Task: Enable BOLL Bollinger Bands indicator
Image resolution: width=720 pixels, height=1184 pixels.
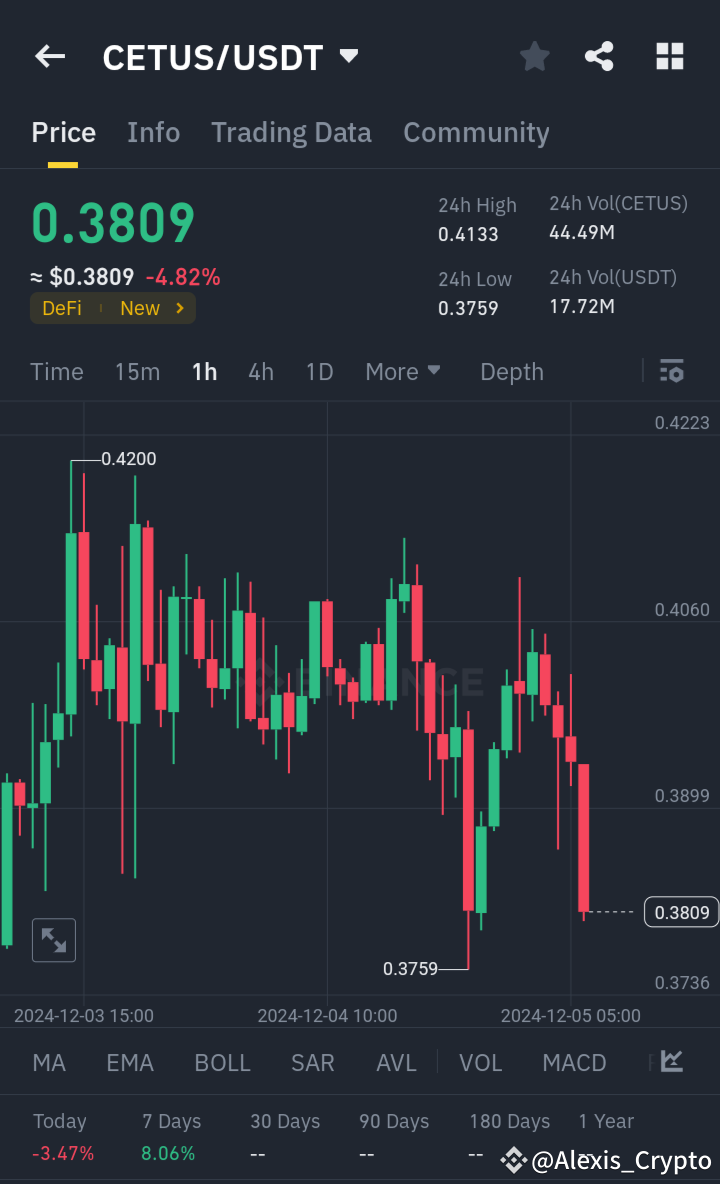Action: tap(222, 1062)
